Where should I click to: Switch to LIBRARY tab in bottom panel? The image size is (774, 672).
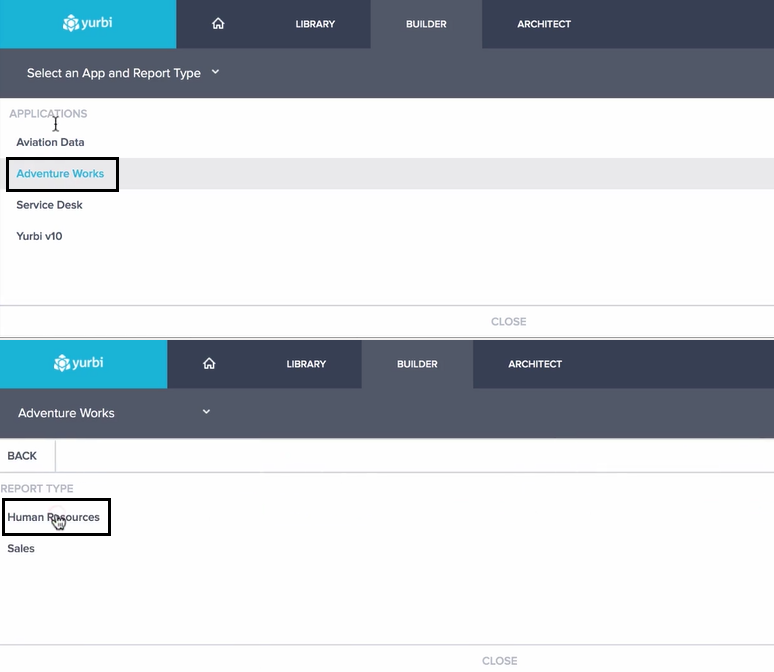306,364
